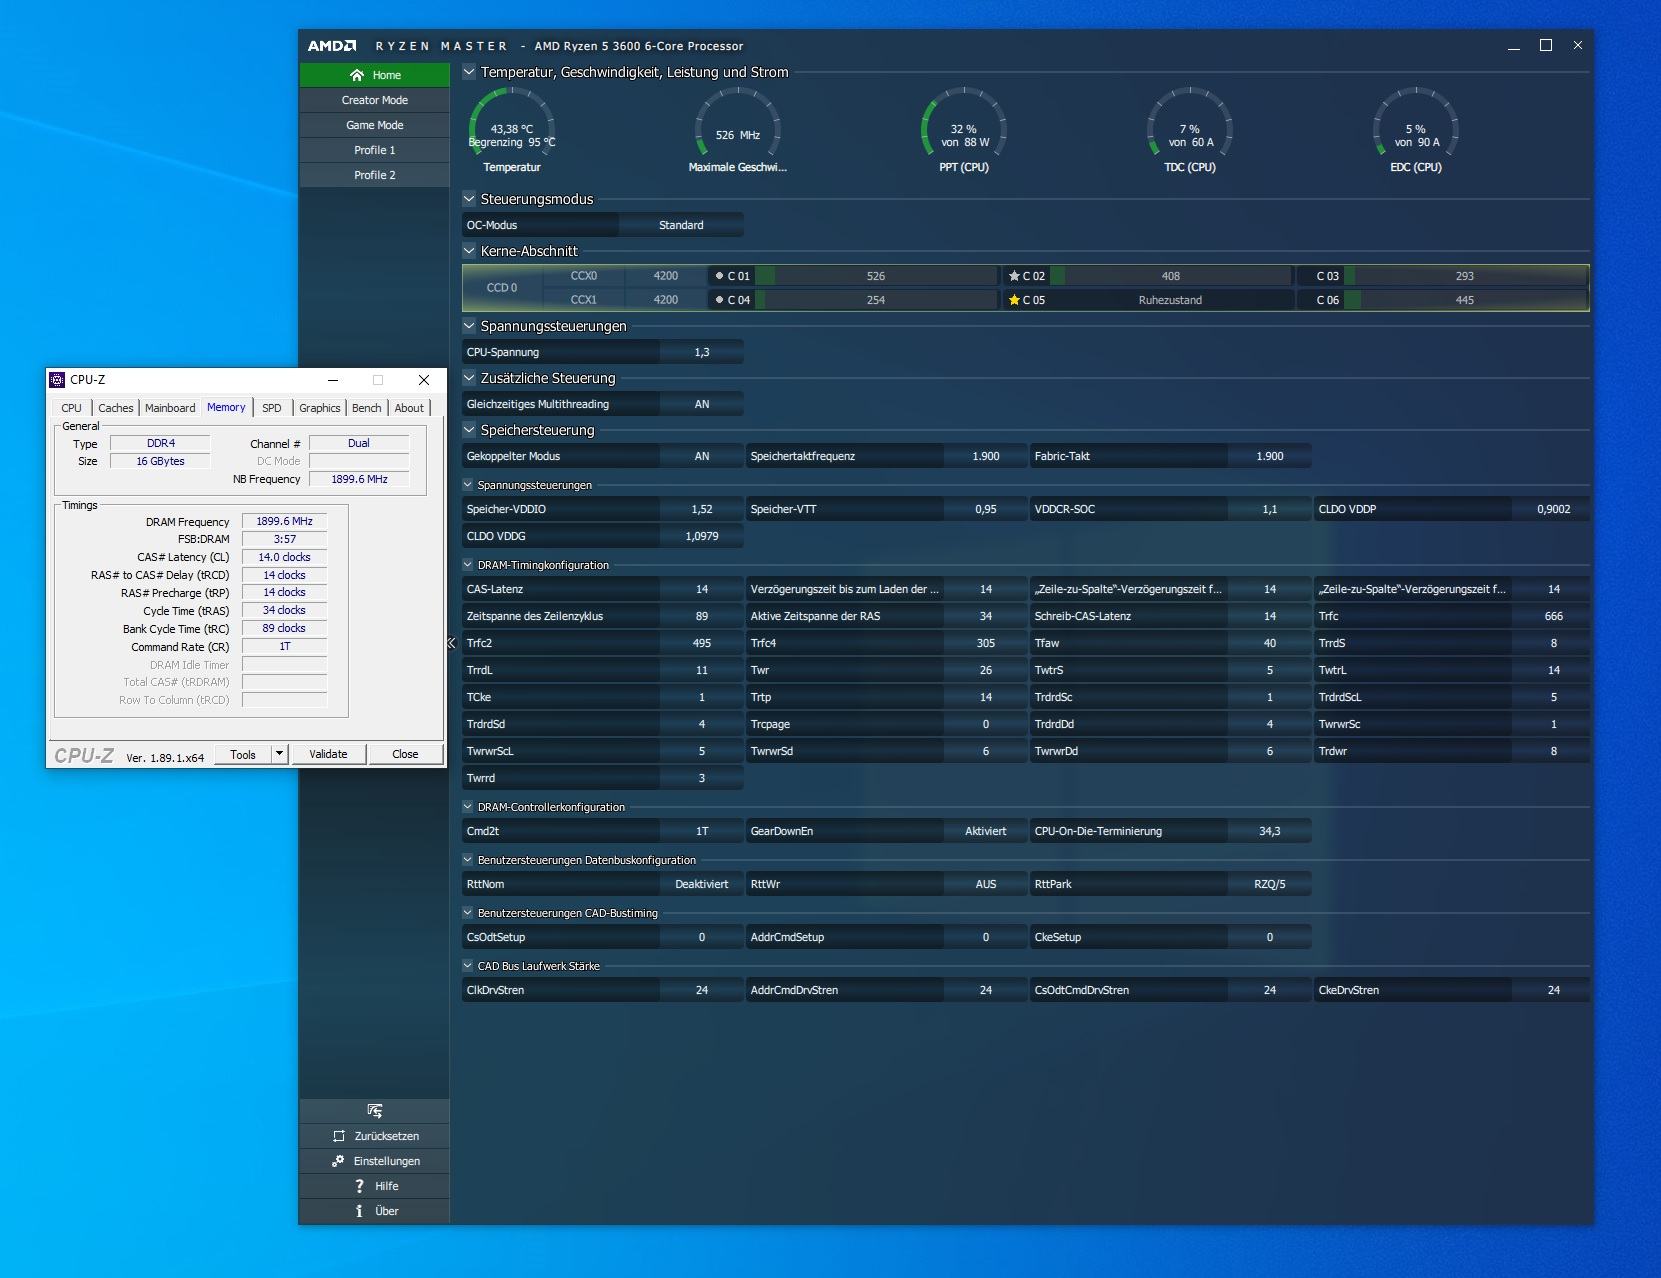Click the Gleichzeitiges Multithreading value AN
This screenshot has height=1278, width=1661.
(x=702, y=404)
